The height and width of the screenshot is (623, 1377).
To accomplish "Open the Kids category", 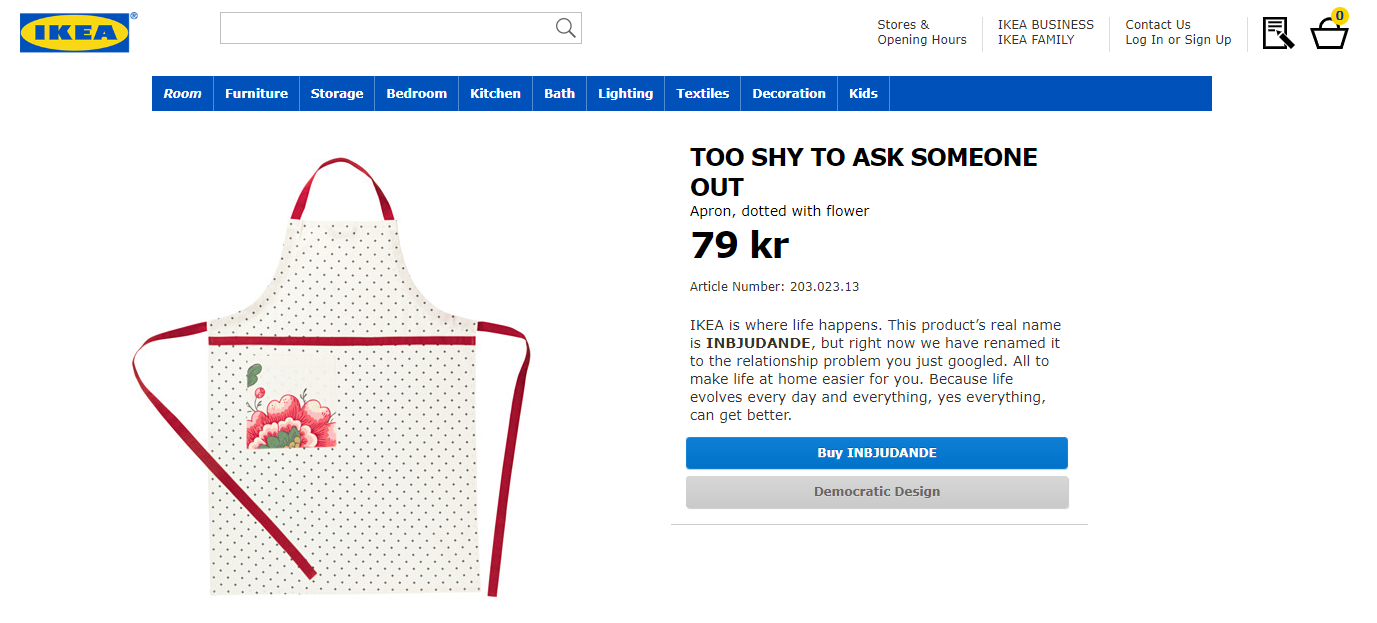I will tap(863, 93).
